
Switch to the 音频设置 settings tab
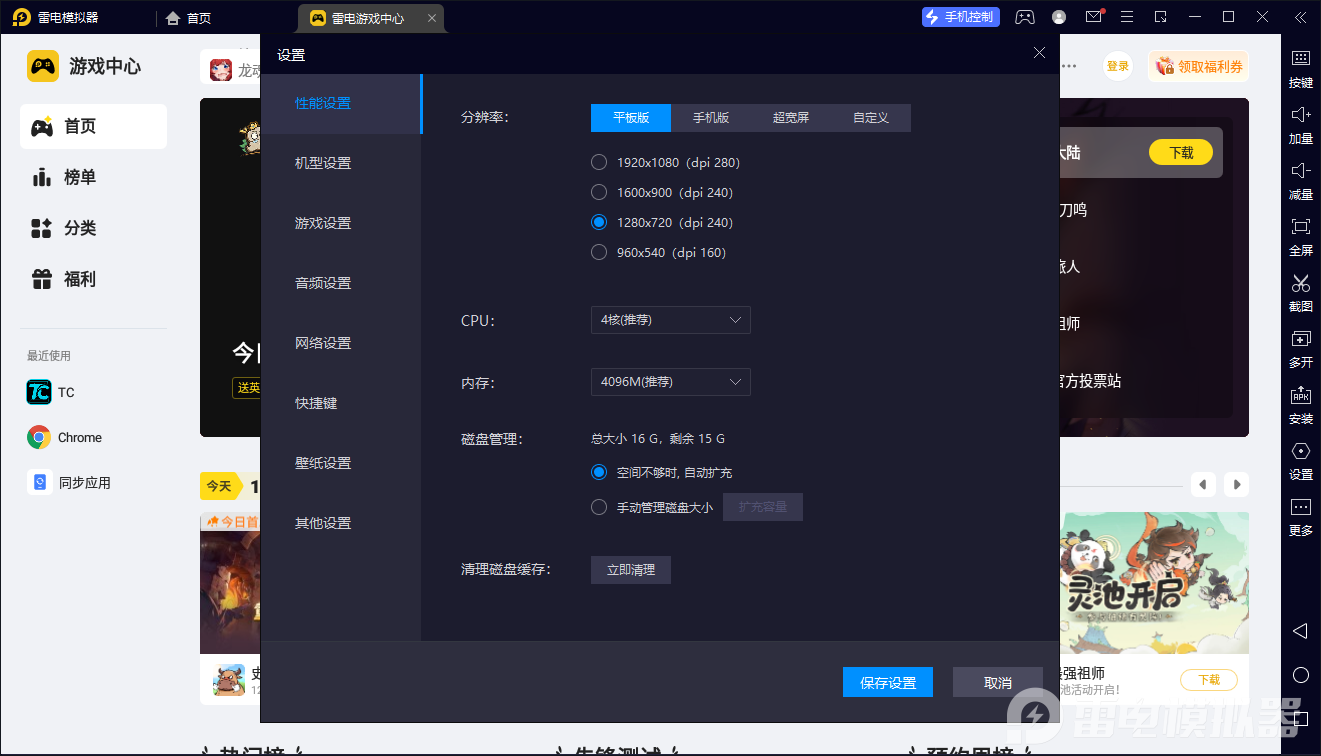click(323, 283)
